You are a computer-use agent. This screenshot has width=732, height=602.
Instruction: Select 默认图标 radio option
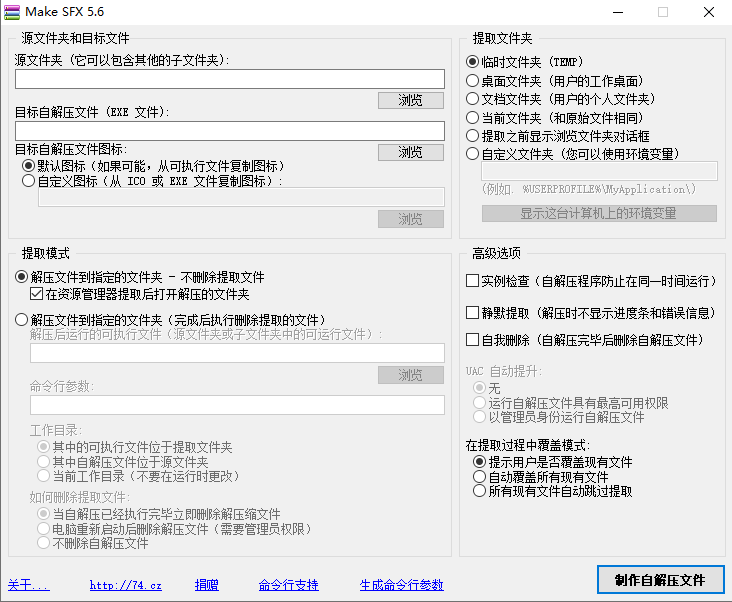pos(28,166)
